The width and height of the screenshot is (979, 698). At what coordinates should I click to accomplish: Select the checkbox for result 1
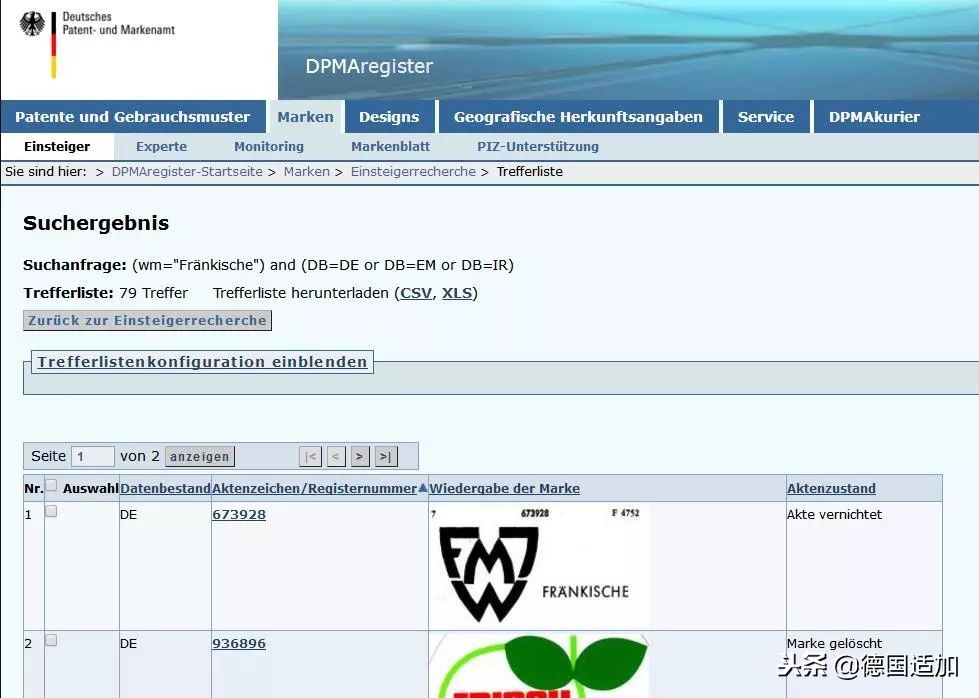pyautogui.click(x=51, y=512)
